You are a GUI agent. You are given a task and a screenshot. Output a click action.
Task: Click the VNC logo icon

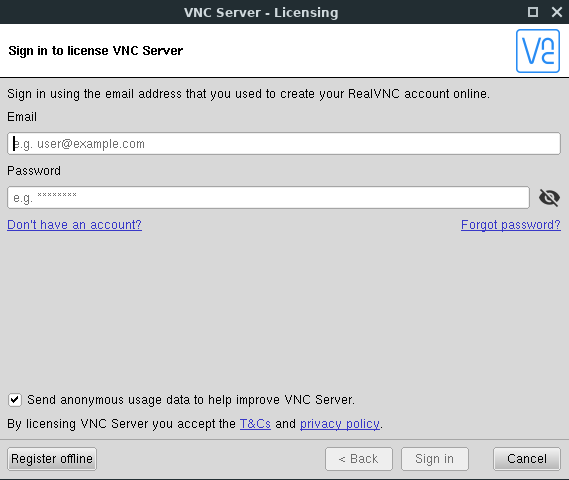pyautogui.click(x=538, y=51)
